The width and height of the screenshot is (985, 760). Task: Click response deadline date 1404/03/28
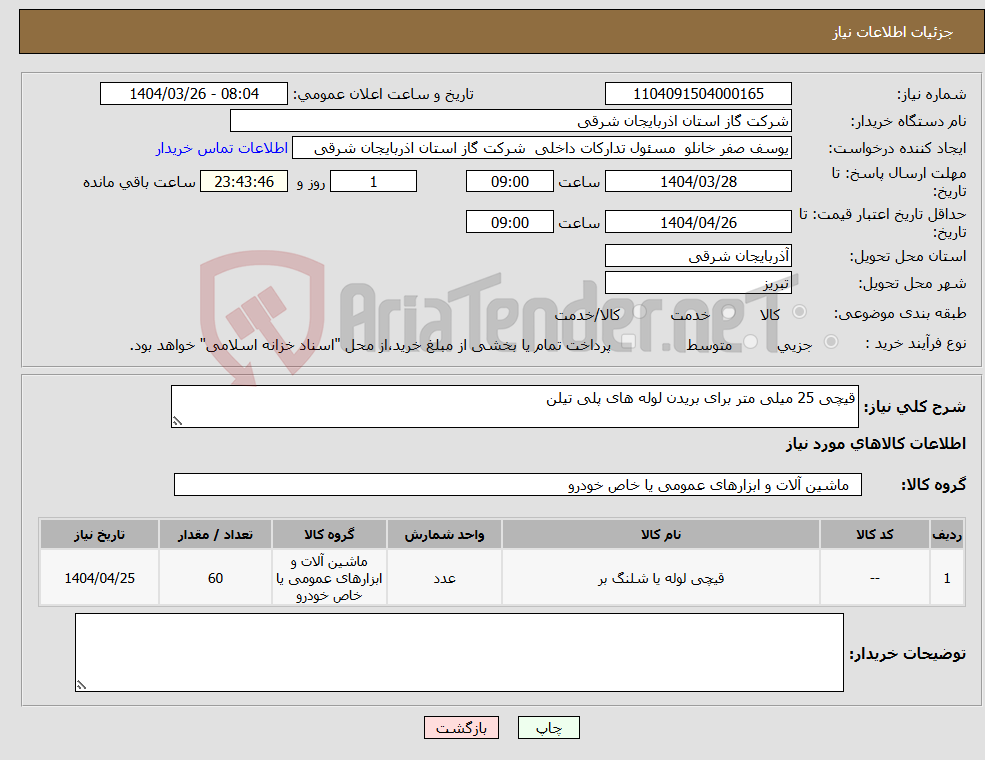pyautogui.click(x=698, y=182)
